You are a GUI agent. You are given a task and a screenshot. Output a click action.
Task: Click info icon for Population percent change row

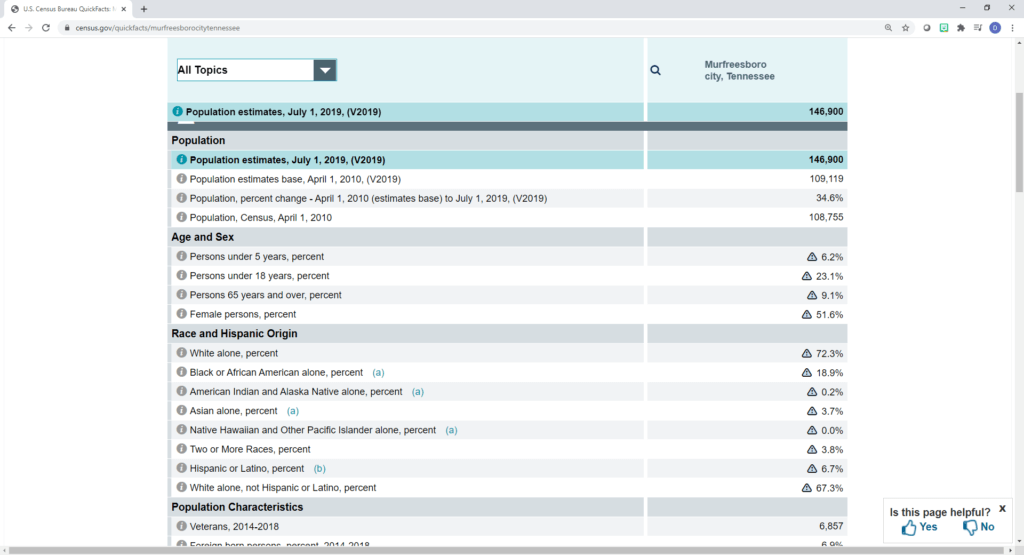182,197
